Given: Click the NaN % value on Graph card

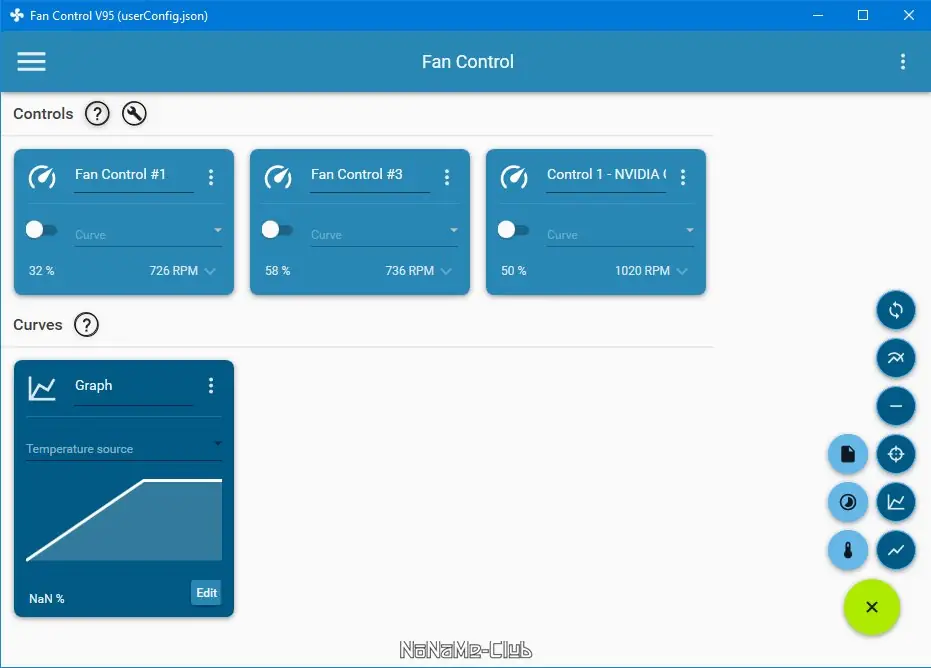Looking at the screenshot, I should click(46, 599).
